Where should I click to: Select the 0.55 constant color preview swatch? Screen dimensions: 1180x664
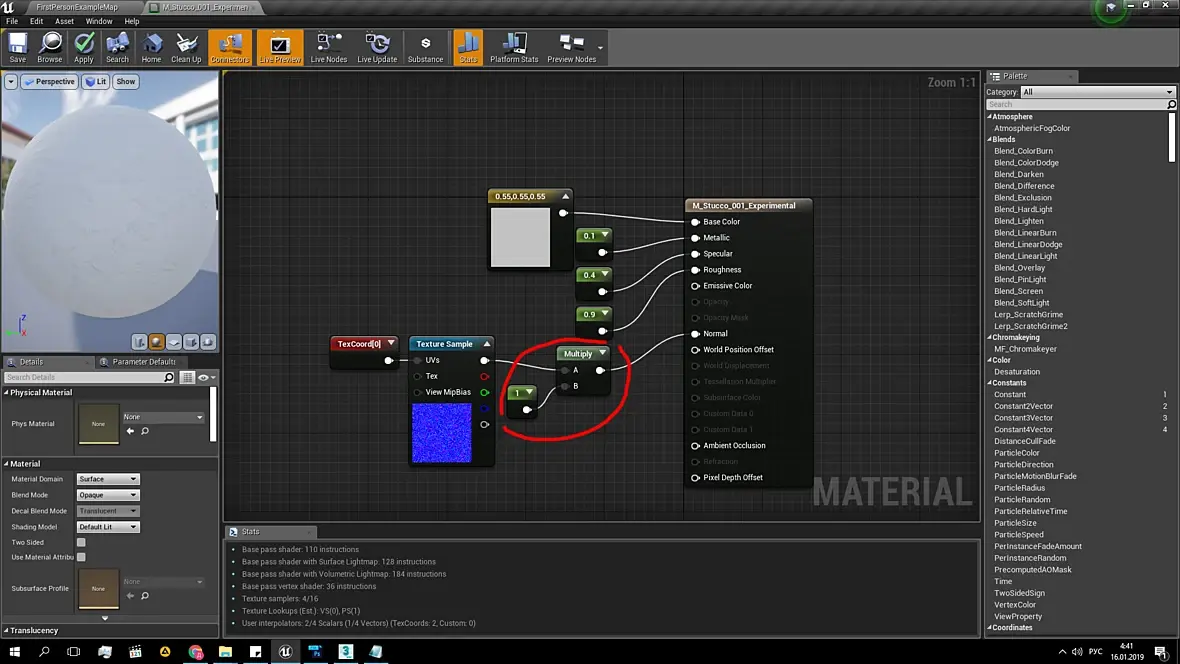[520, 237]
